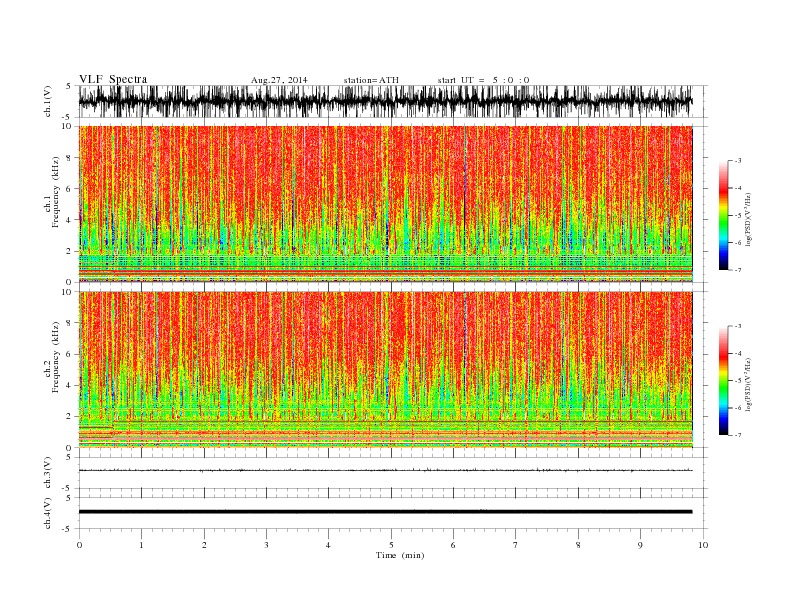792x612 pixels.
Task: Click the "ch.3(V)" axis label
Action: 48,473
